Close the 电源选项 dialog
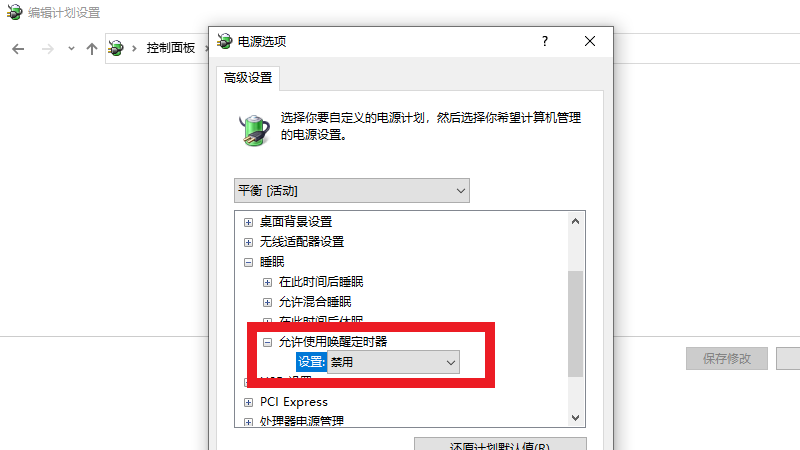The image size is (800, 450). 590,41
